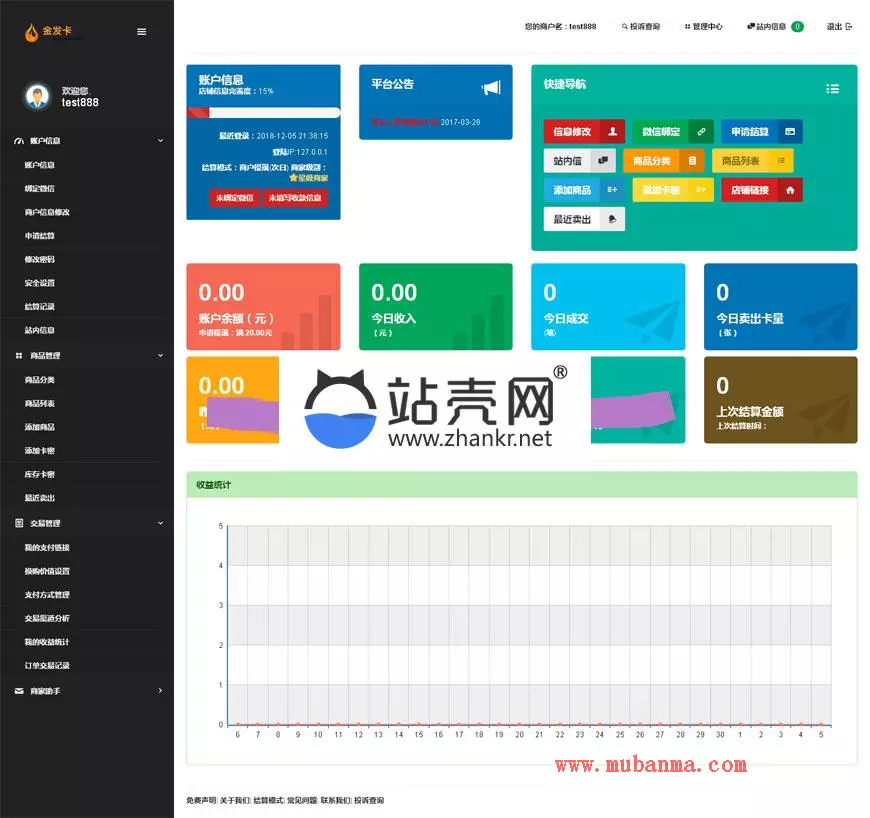Toggle the sidebar with the hamburger icon
The image size is (870, 818).
(x=141, y=31)
